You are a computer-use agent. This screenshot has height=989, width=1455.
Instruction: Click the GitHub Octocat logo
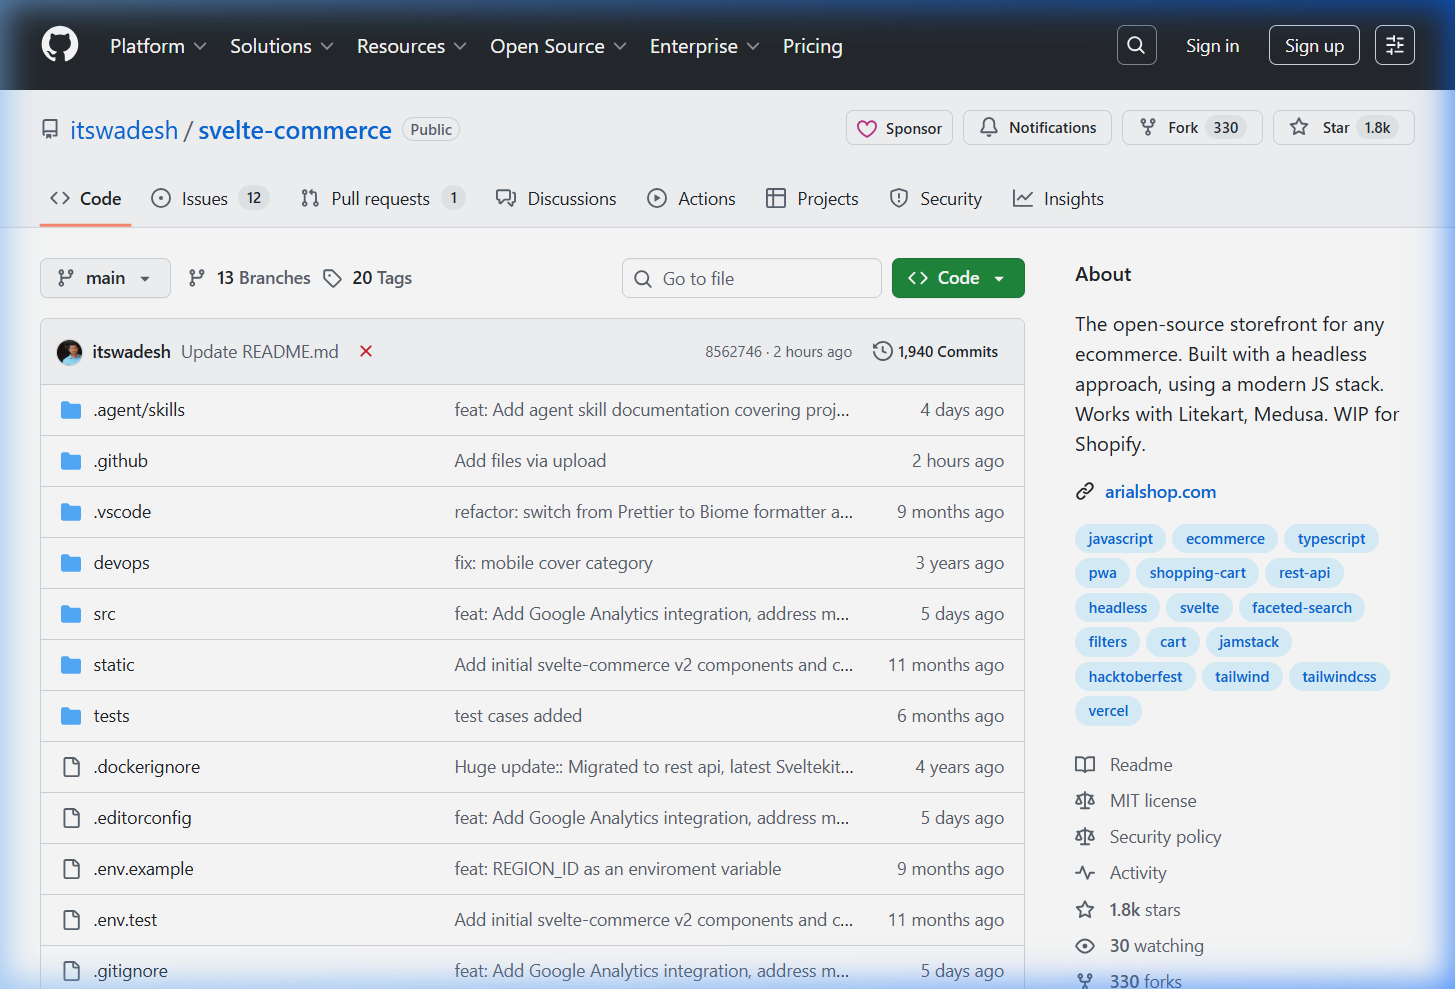[x=59, y=45]
